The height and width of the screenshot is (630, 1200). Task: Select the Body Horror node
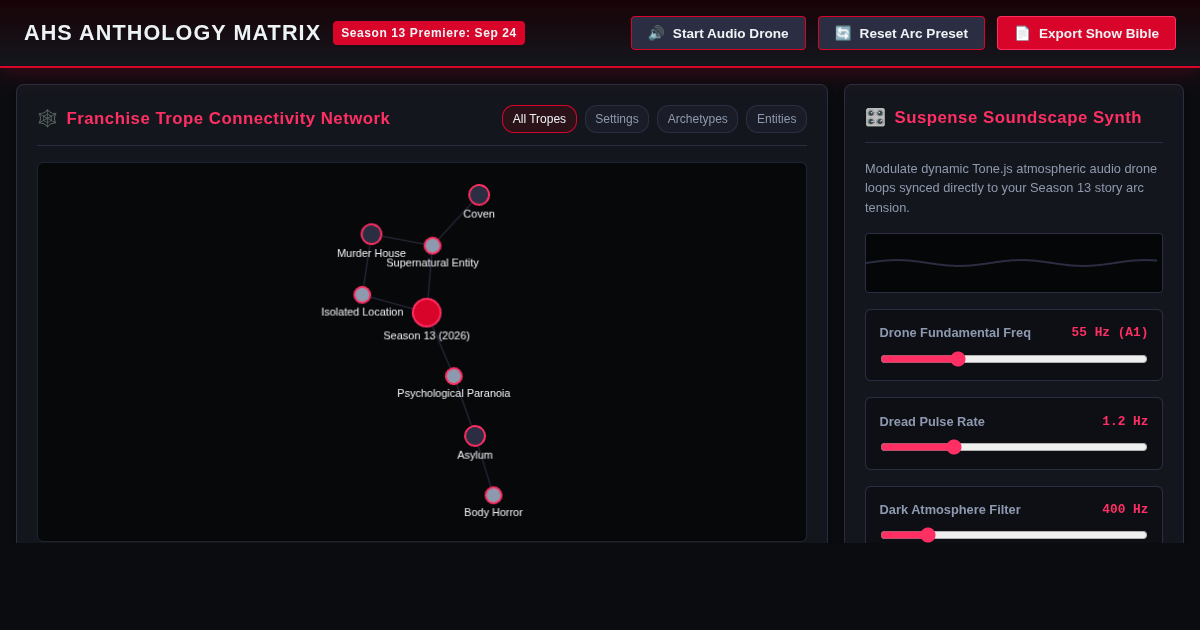tap(493, 495)
